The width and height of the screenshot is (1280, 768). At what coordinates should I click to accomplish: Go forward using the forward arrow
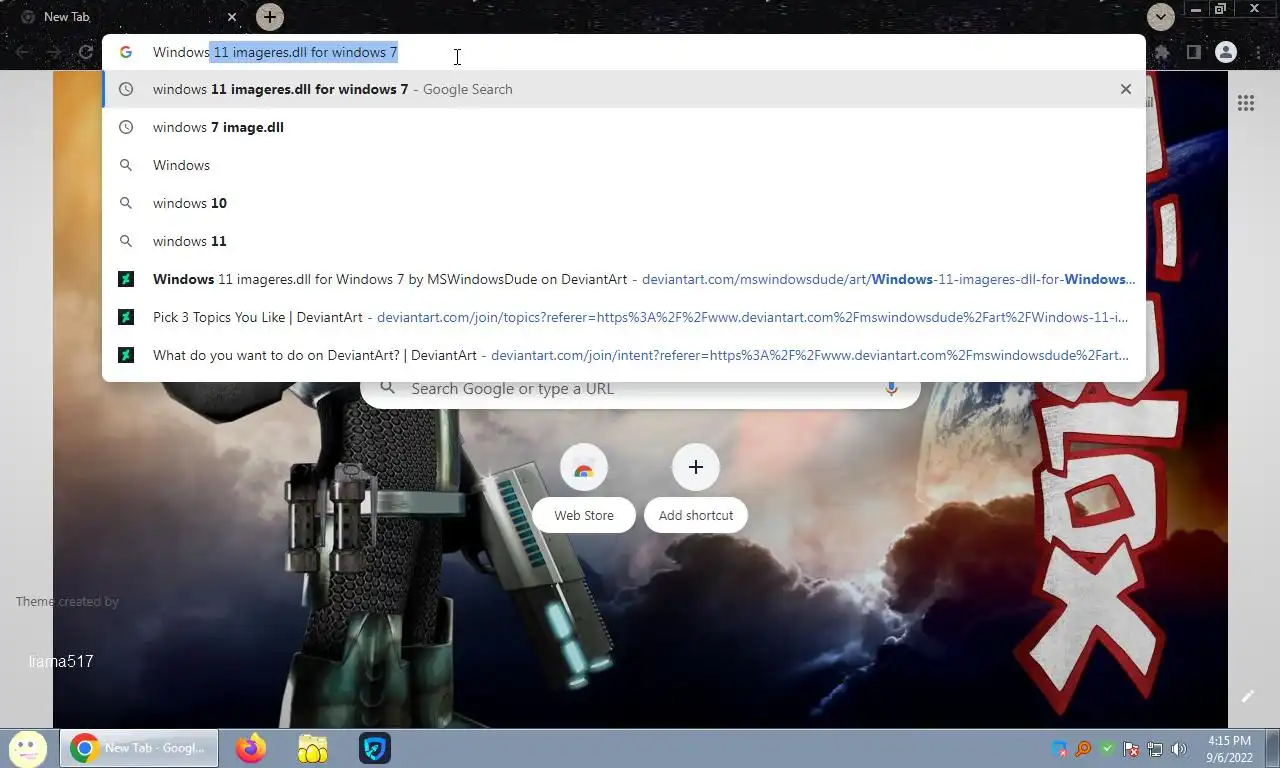point(54,52)
